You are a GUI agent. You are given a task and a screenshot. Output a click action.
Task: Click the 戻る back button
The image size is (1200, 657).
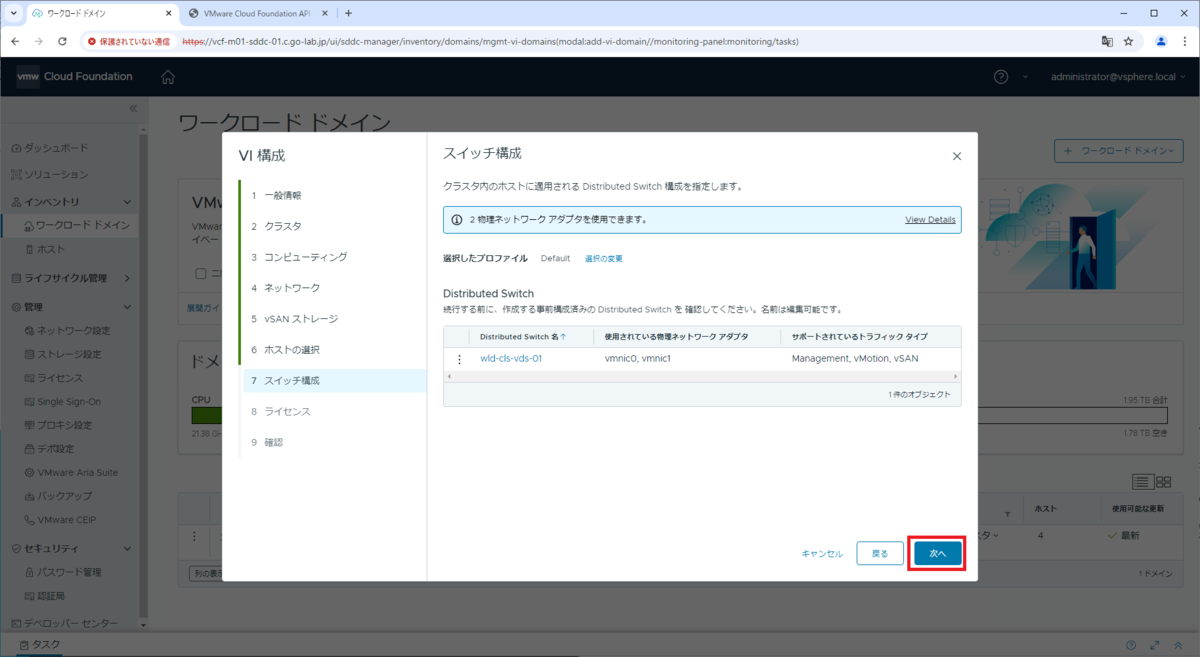880,553
